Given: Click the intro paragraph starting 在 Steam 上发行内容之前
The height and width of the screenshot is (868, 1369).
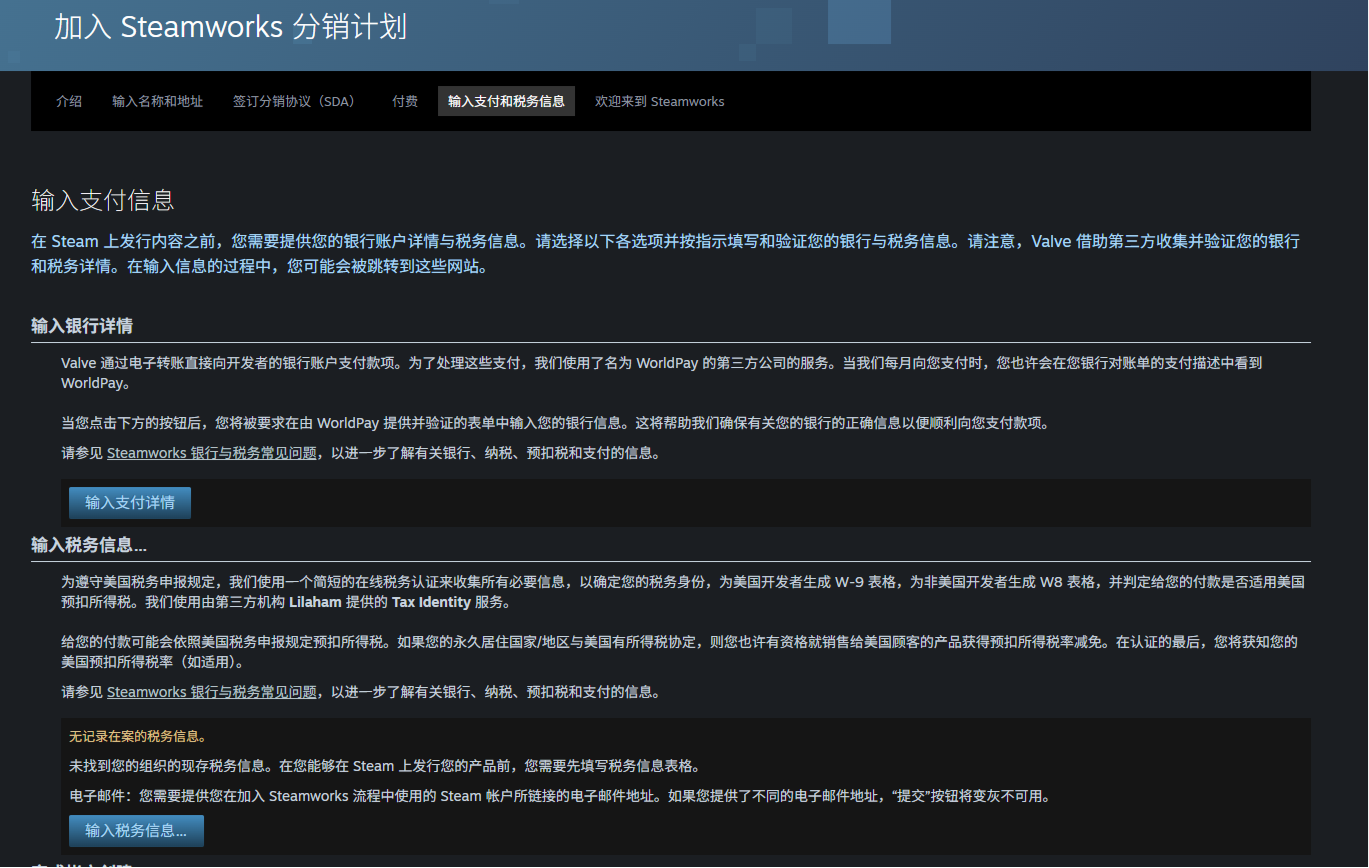Looking at the screenshot, I should 665,254.
